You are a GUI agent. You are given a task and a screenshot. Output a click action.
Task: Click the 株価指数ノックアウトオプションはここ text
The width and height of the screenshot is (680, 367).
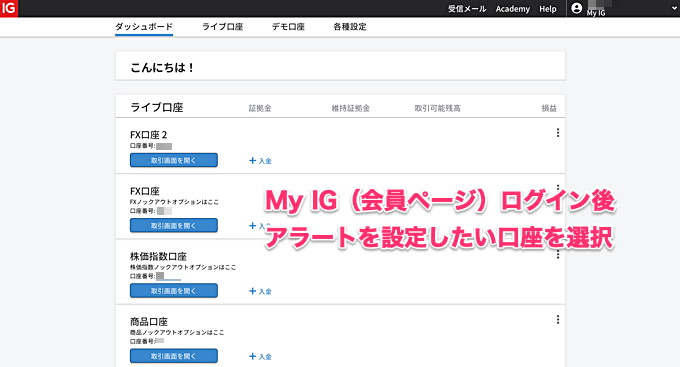click(x=183, y=267)
